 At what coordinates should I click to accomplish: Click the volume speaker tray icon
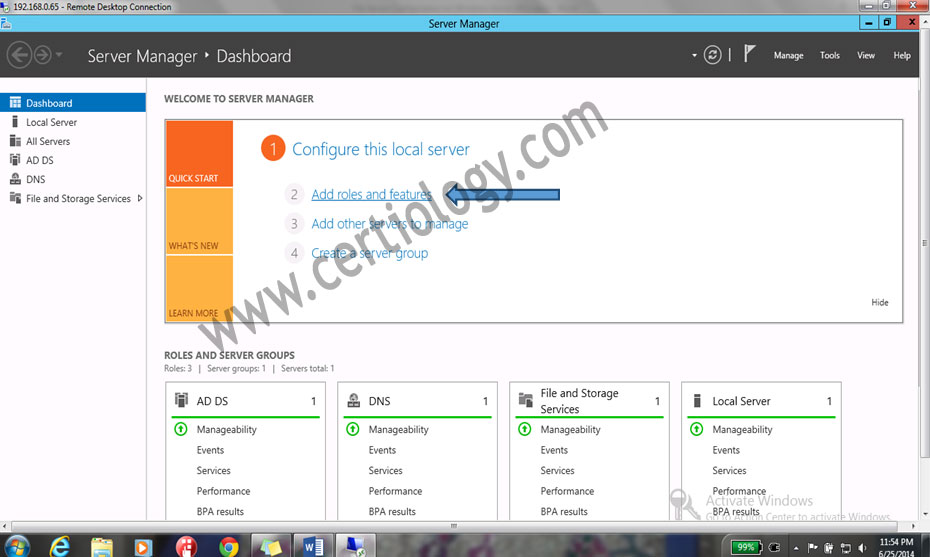(x=862, y=548)
